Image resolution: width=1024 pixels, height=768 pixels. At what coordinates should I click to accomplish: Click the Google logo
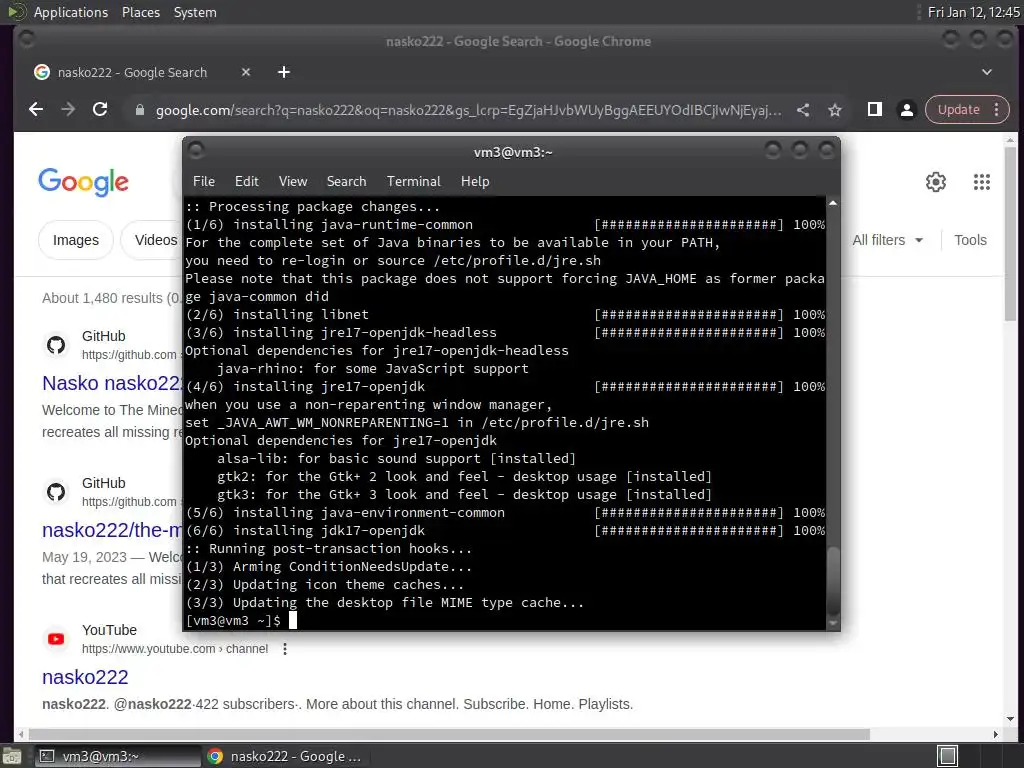[84, 182]
